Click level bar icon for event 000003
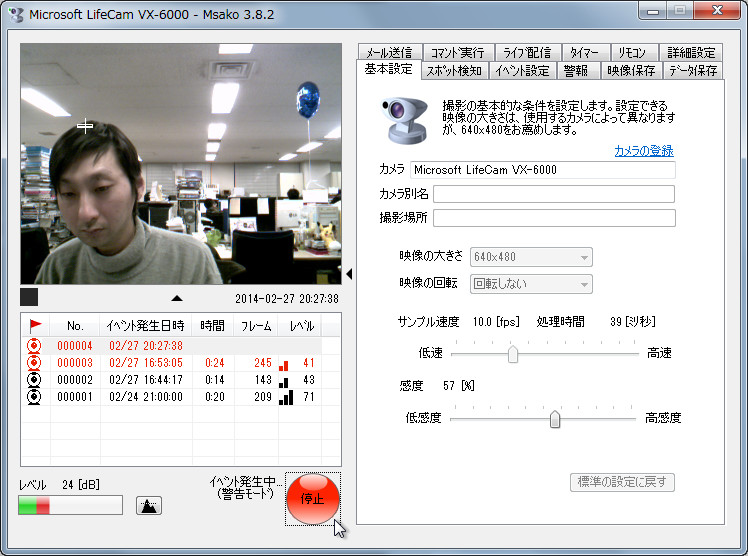Image resolution: width=748 pixels, height=556 pixels. [x=284, y=365]
